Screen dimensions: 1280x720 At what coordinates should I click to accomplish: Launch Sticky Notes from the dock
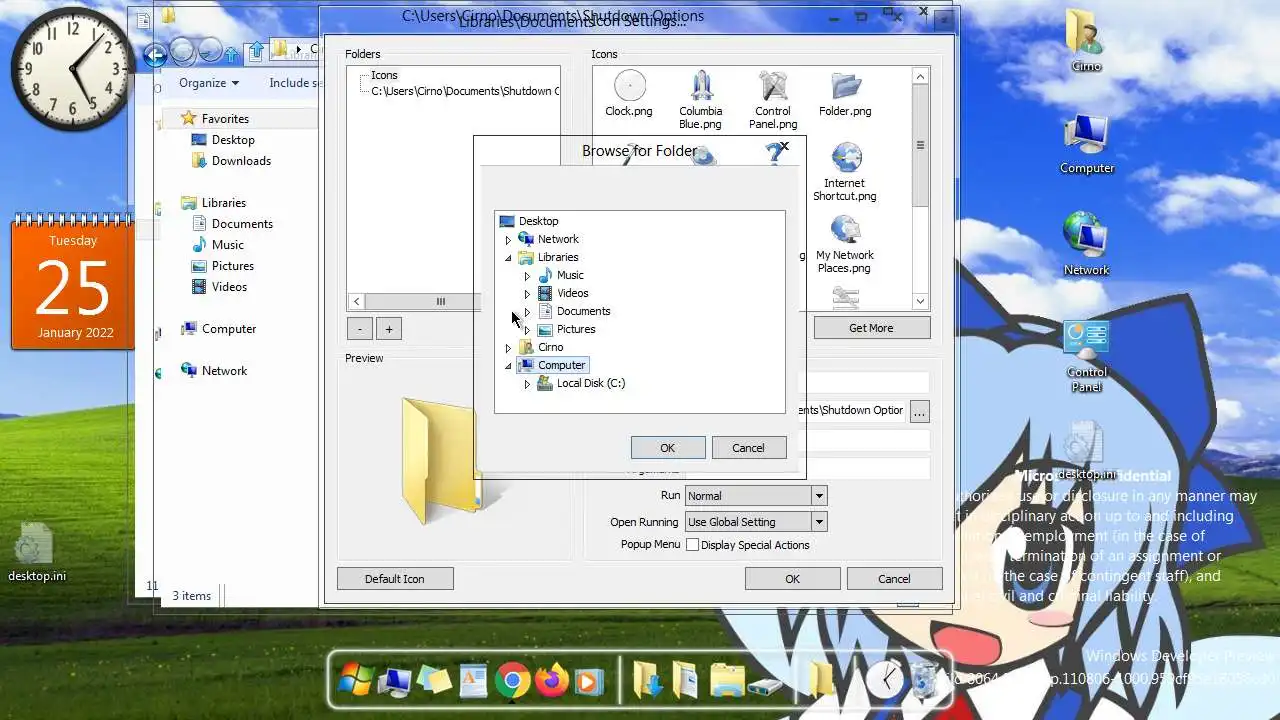[x=434, y=681]
